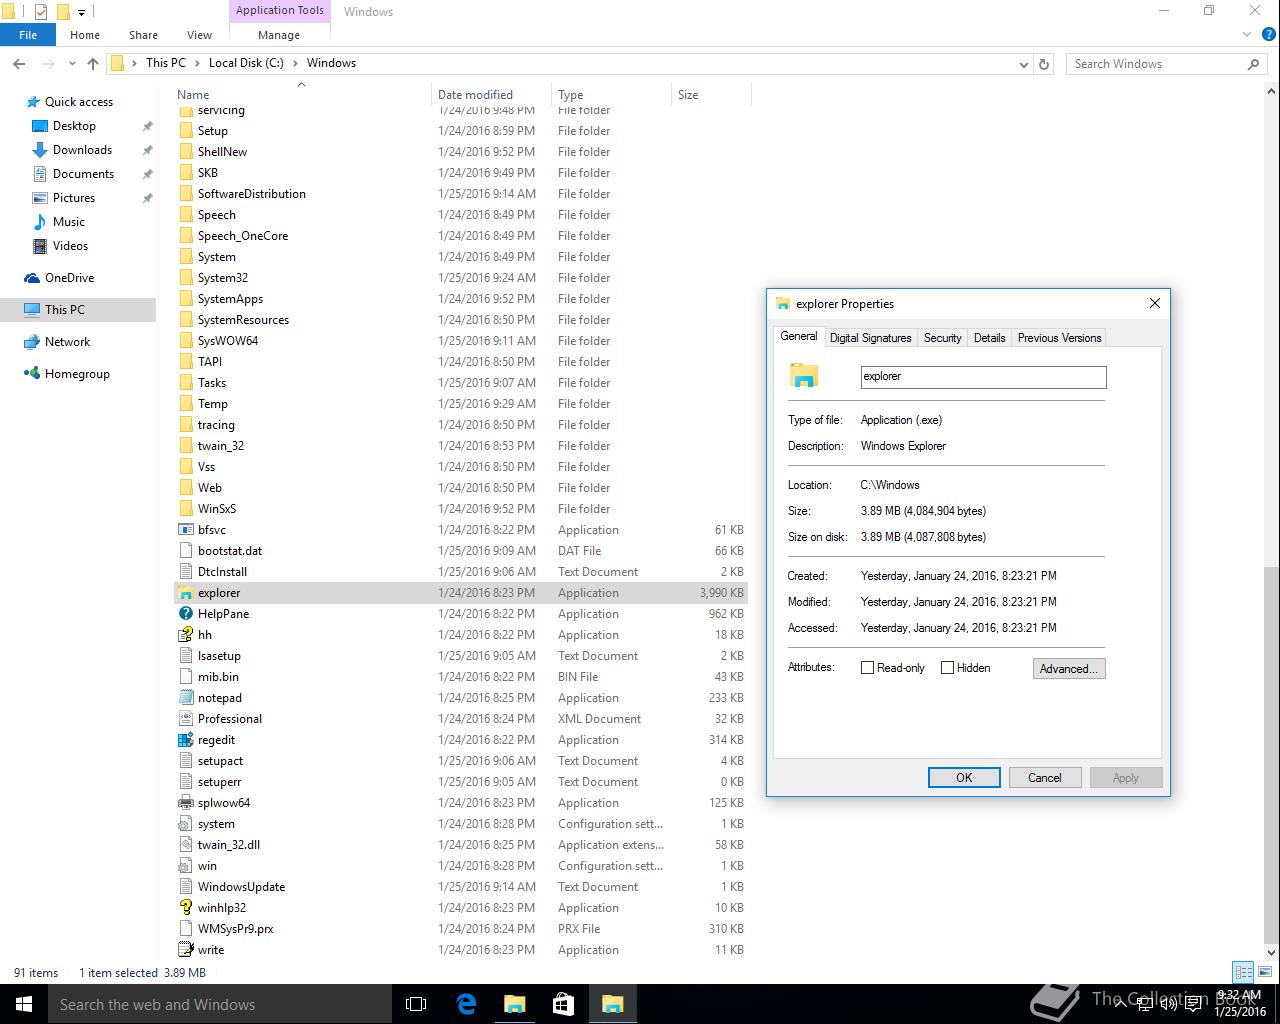Expand ribbon with chevron arrow
Viewport: 1280px width, 1024px height.
[1246, 35]
